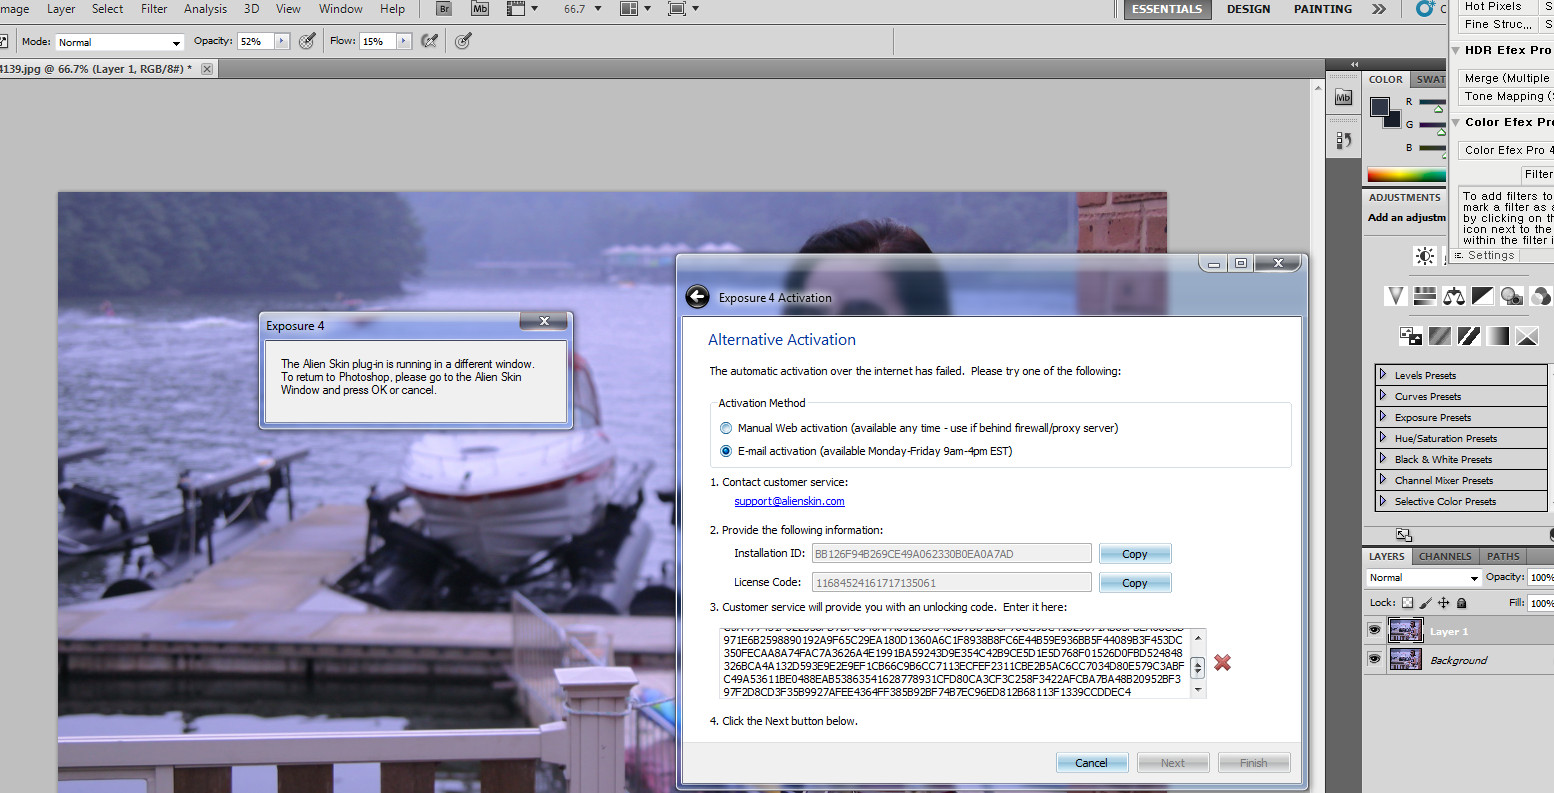This screenshot has width=1554, height=793.
Task: Add a Brightness/Contrast adjustment
Action: click(x=1425, y=256)
